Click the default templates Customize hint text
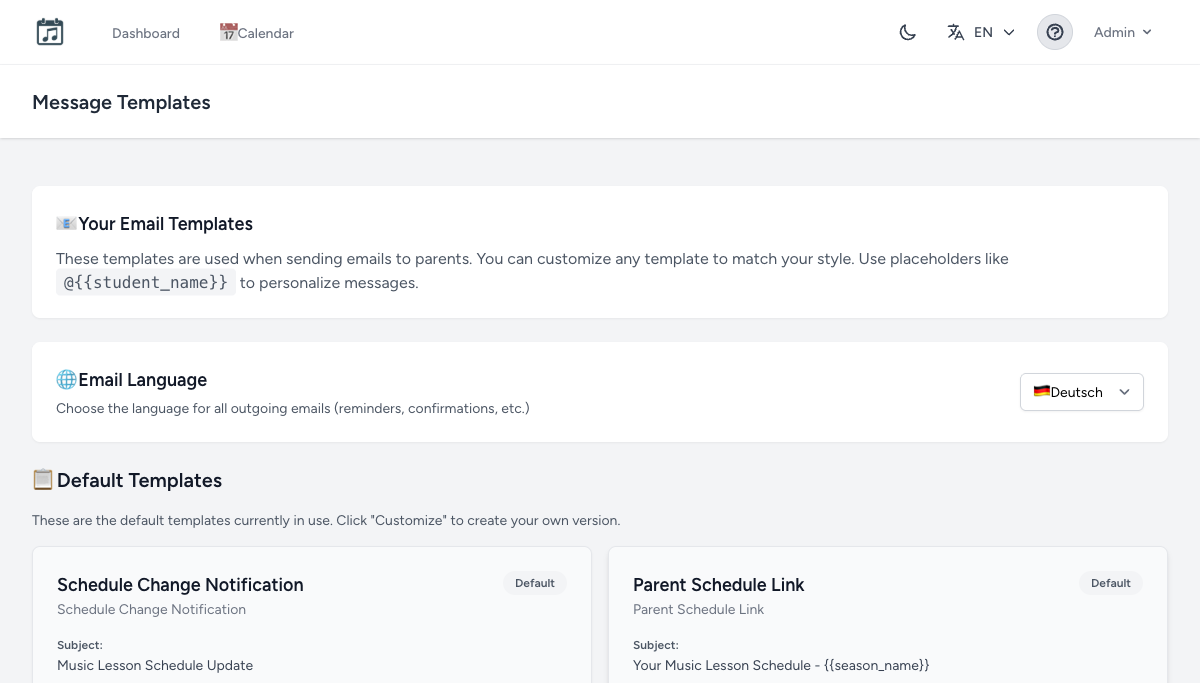This screenshot has width=1200, height=683. point(326,520)
